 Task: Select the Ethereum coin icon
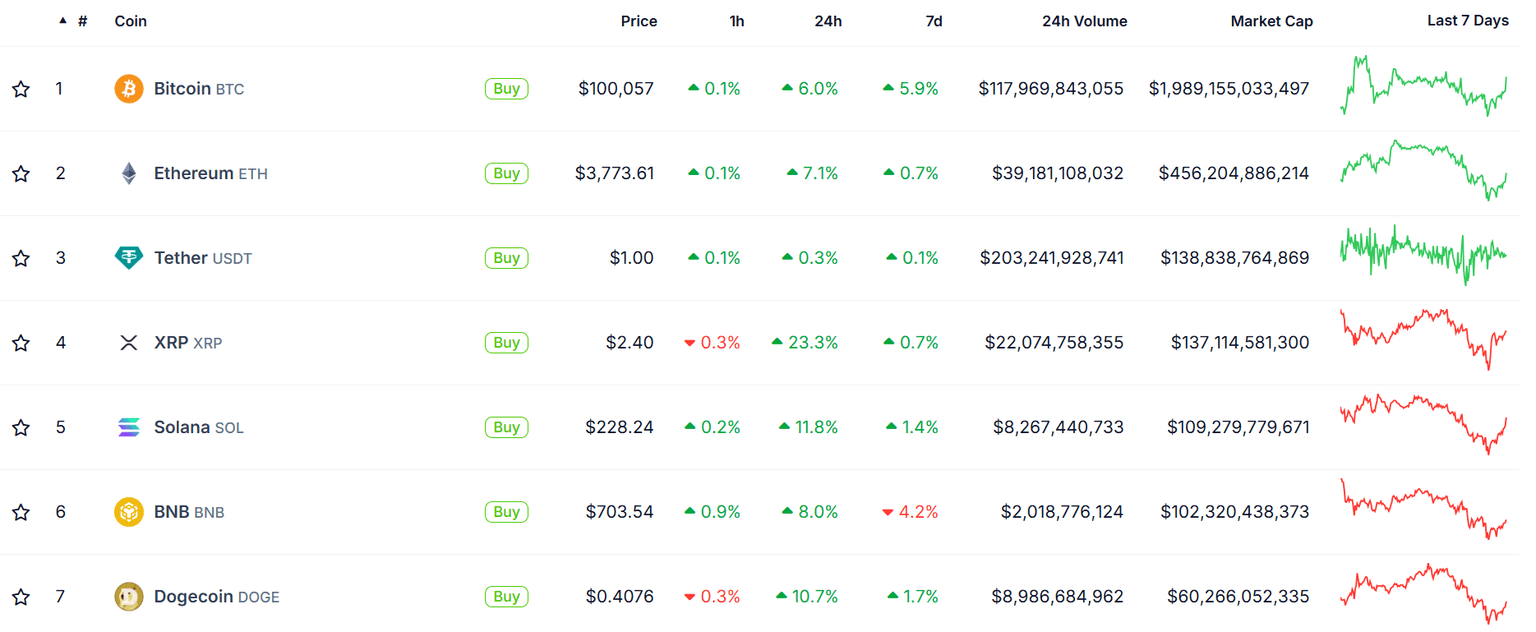(x=128, y=172)
